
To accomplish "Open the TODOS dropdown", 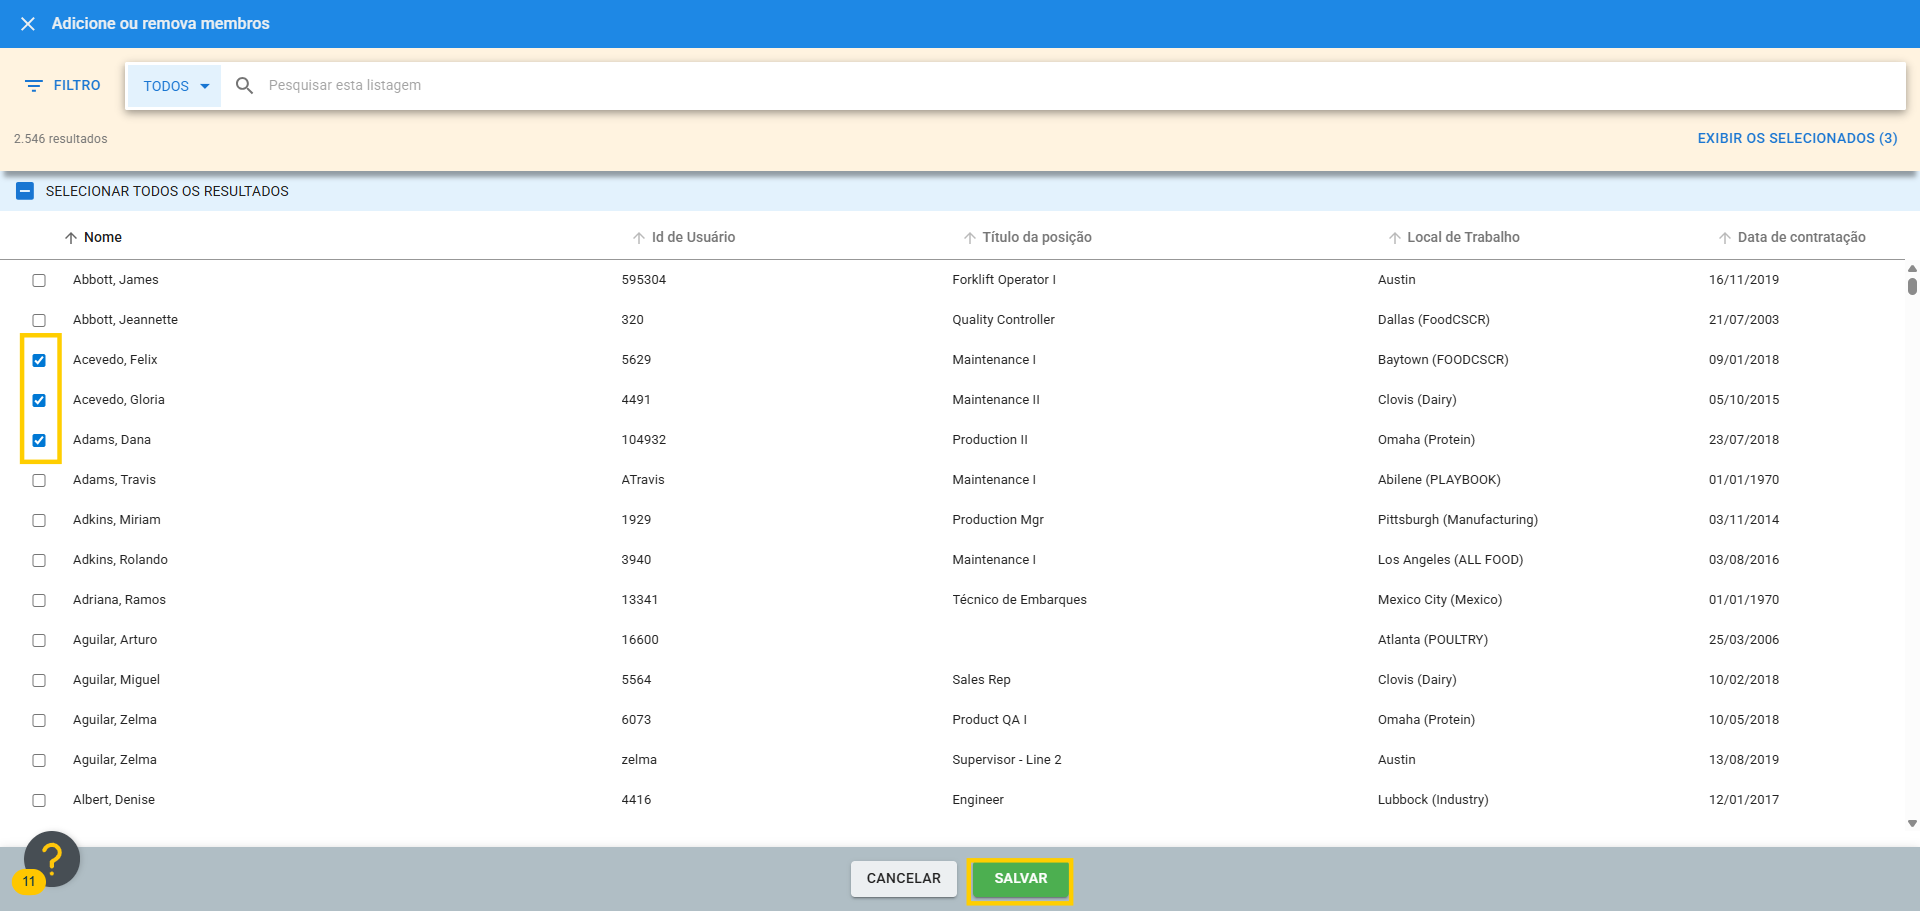I will (x=175, y=86).
